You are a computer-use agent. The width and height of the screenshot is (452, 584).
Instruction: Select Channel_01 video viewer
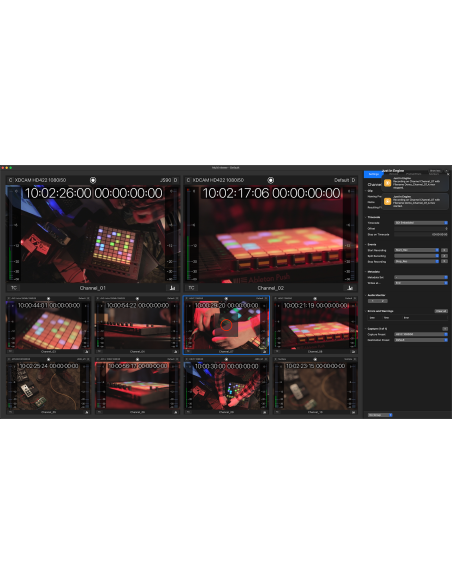tap(93, 234)
